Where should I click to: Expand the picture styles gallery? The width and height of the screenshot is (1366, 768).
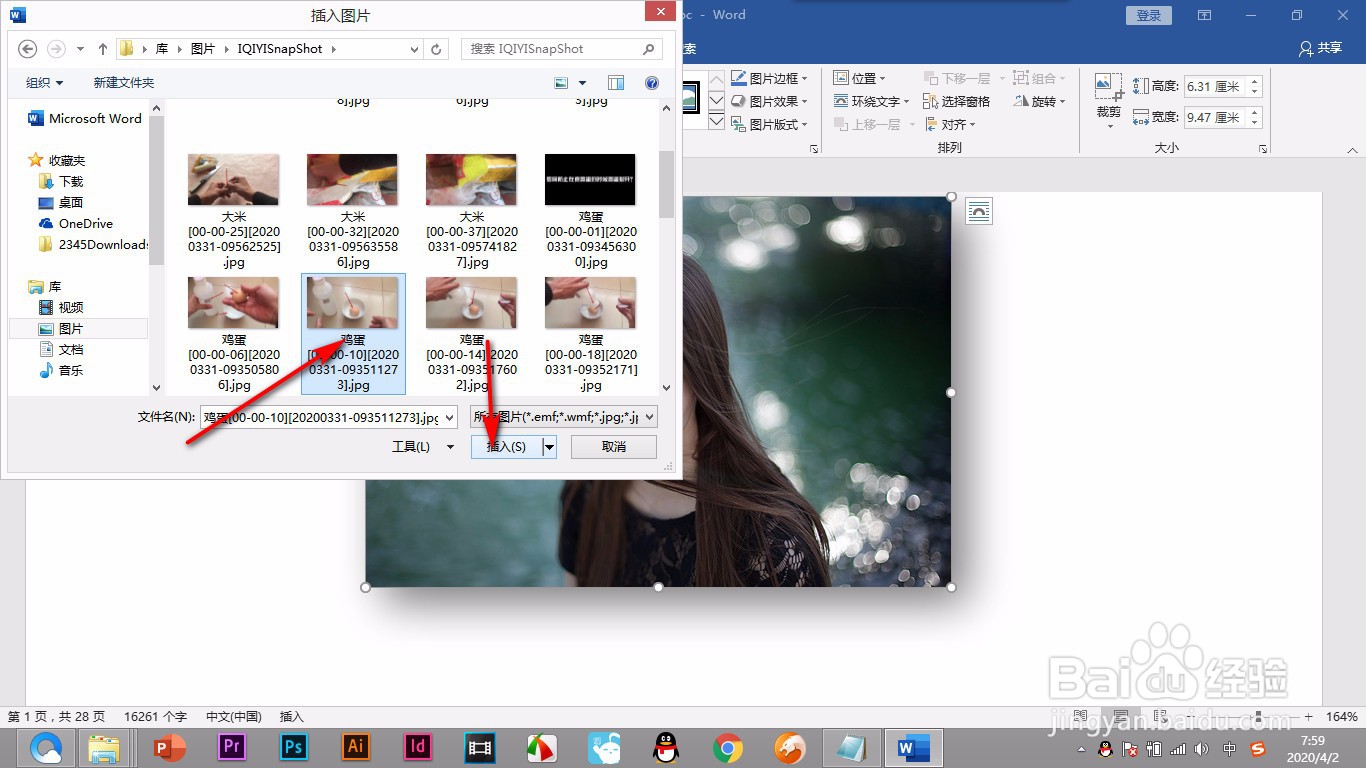(716, 122)
